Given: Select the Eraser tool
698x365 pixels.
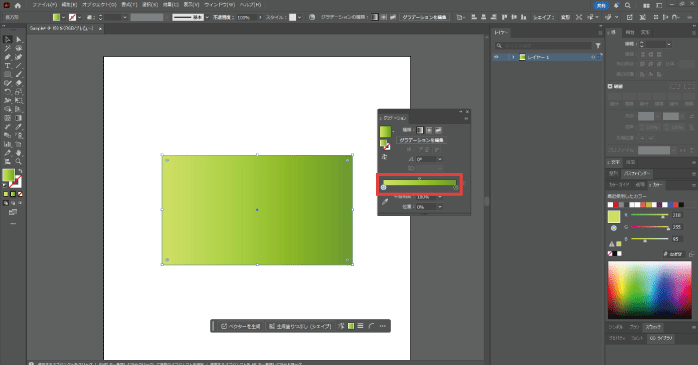Looking at the screenshot, I should pos(19,83).
